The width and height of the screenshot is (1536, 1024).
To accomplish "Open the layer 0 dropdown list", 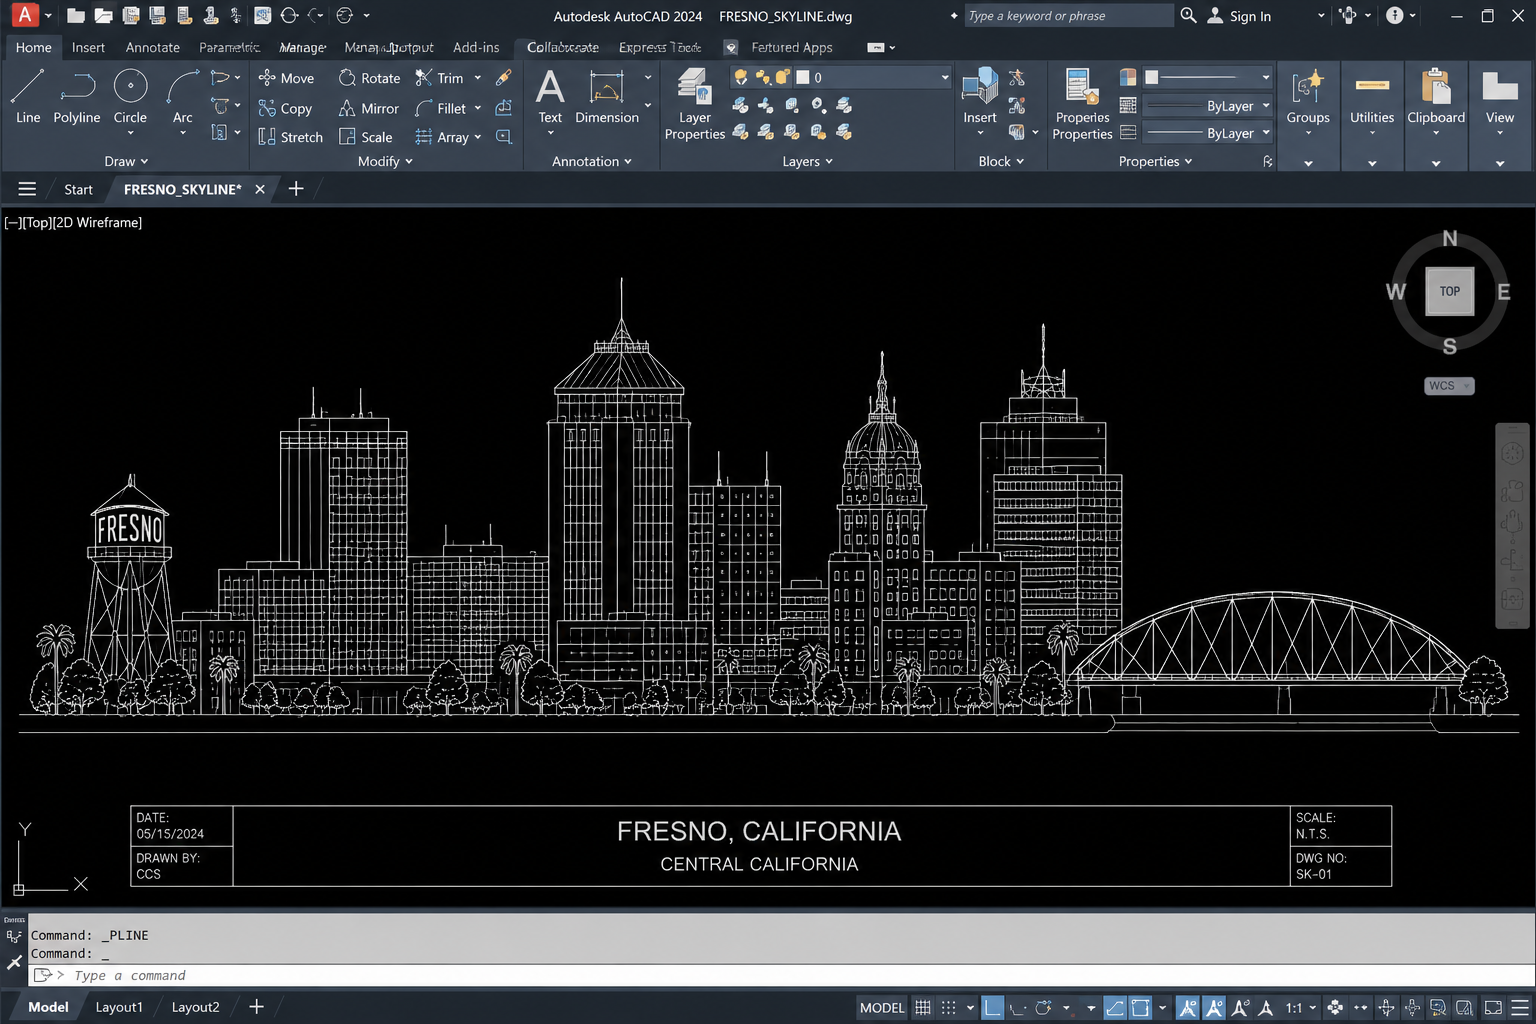I will [x=945, y=77].
